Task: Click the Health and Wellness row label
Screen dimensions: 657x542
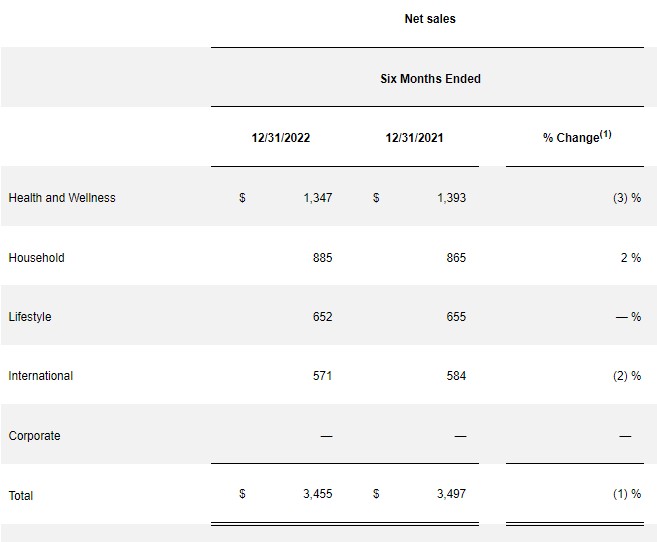Action: coord(62,198)
